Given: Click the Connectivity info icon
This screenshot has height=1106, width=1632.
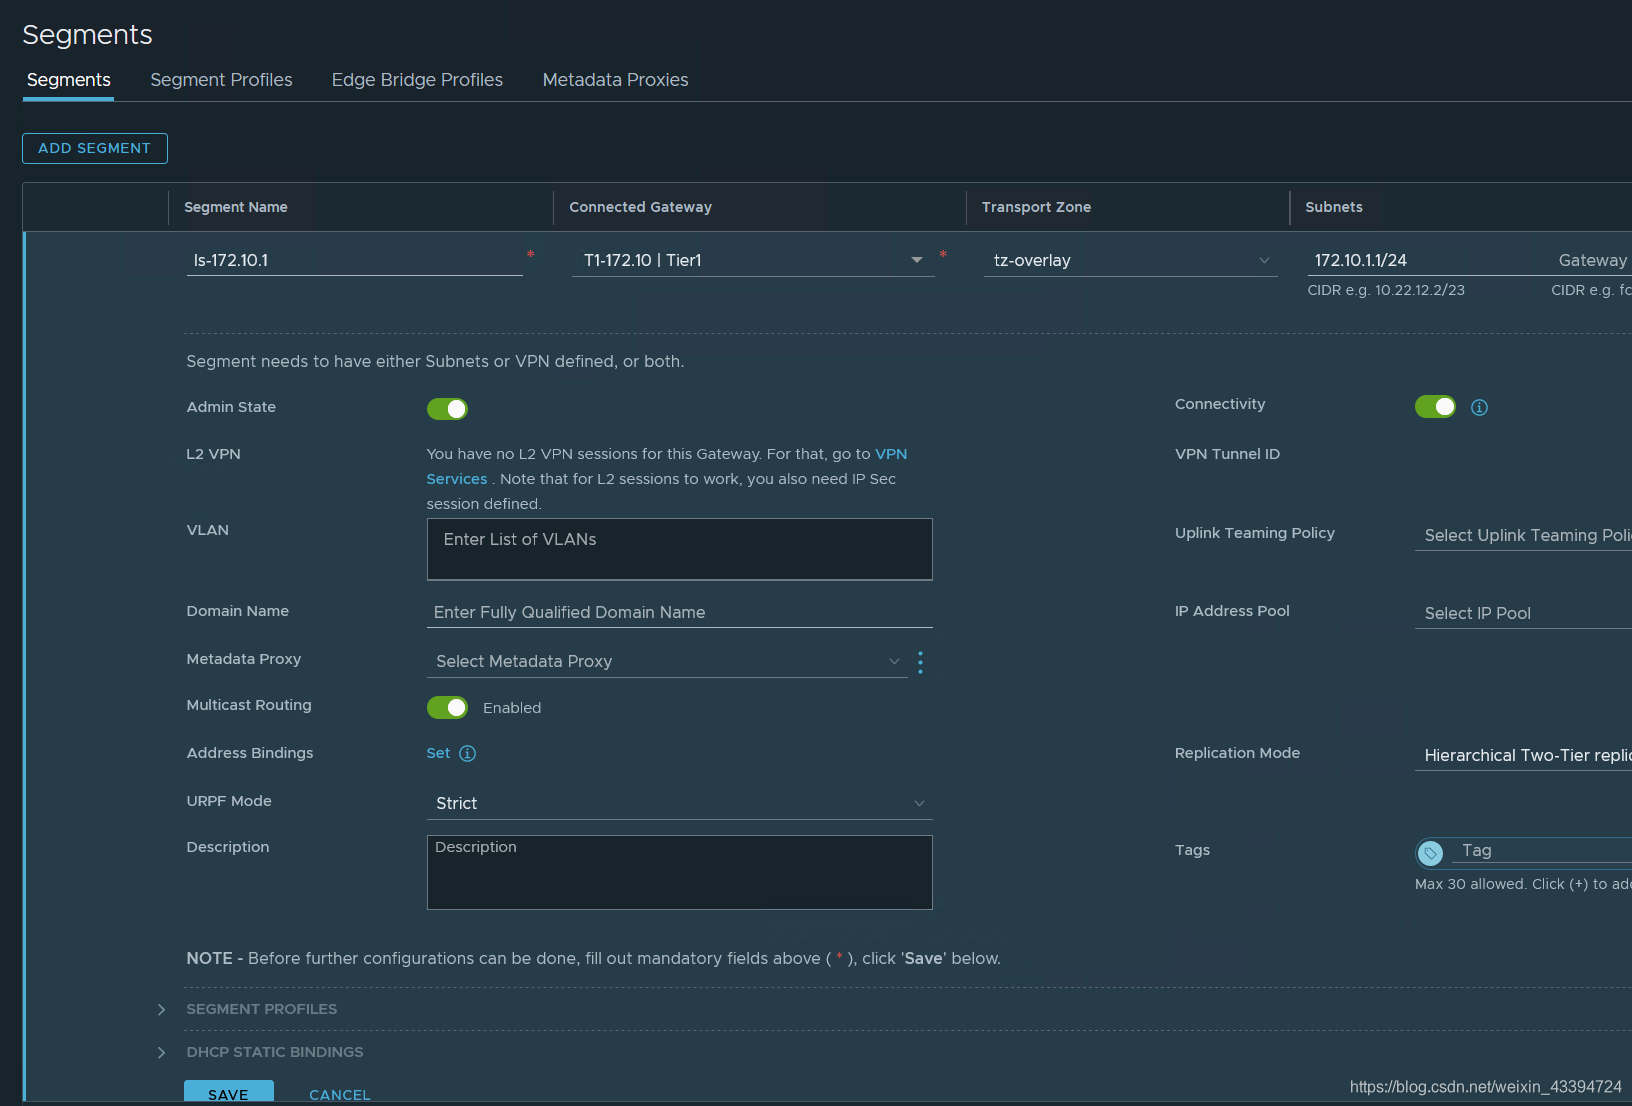Looking at the screenshot, I should point(1479,407).
